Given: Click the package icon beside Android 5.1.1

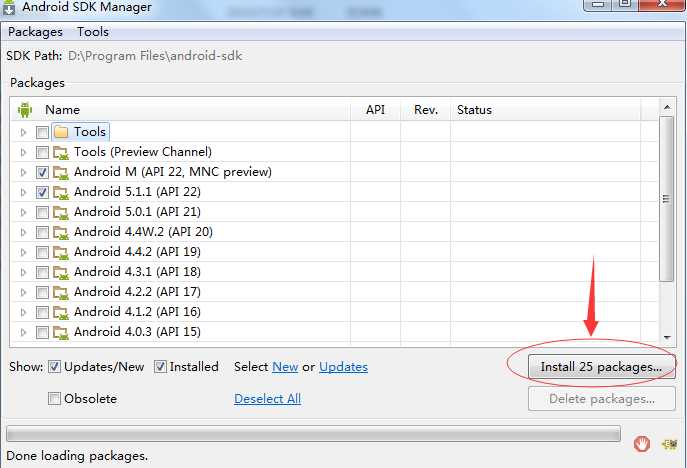Looking at the screenshot, I should pos(60,192).
